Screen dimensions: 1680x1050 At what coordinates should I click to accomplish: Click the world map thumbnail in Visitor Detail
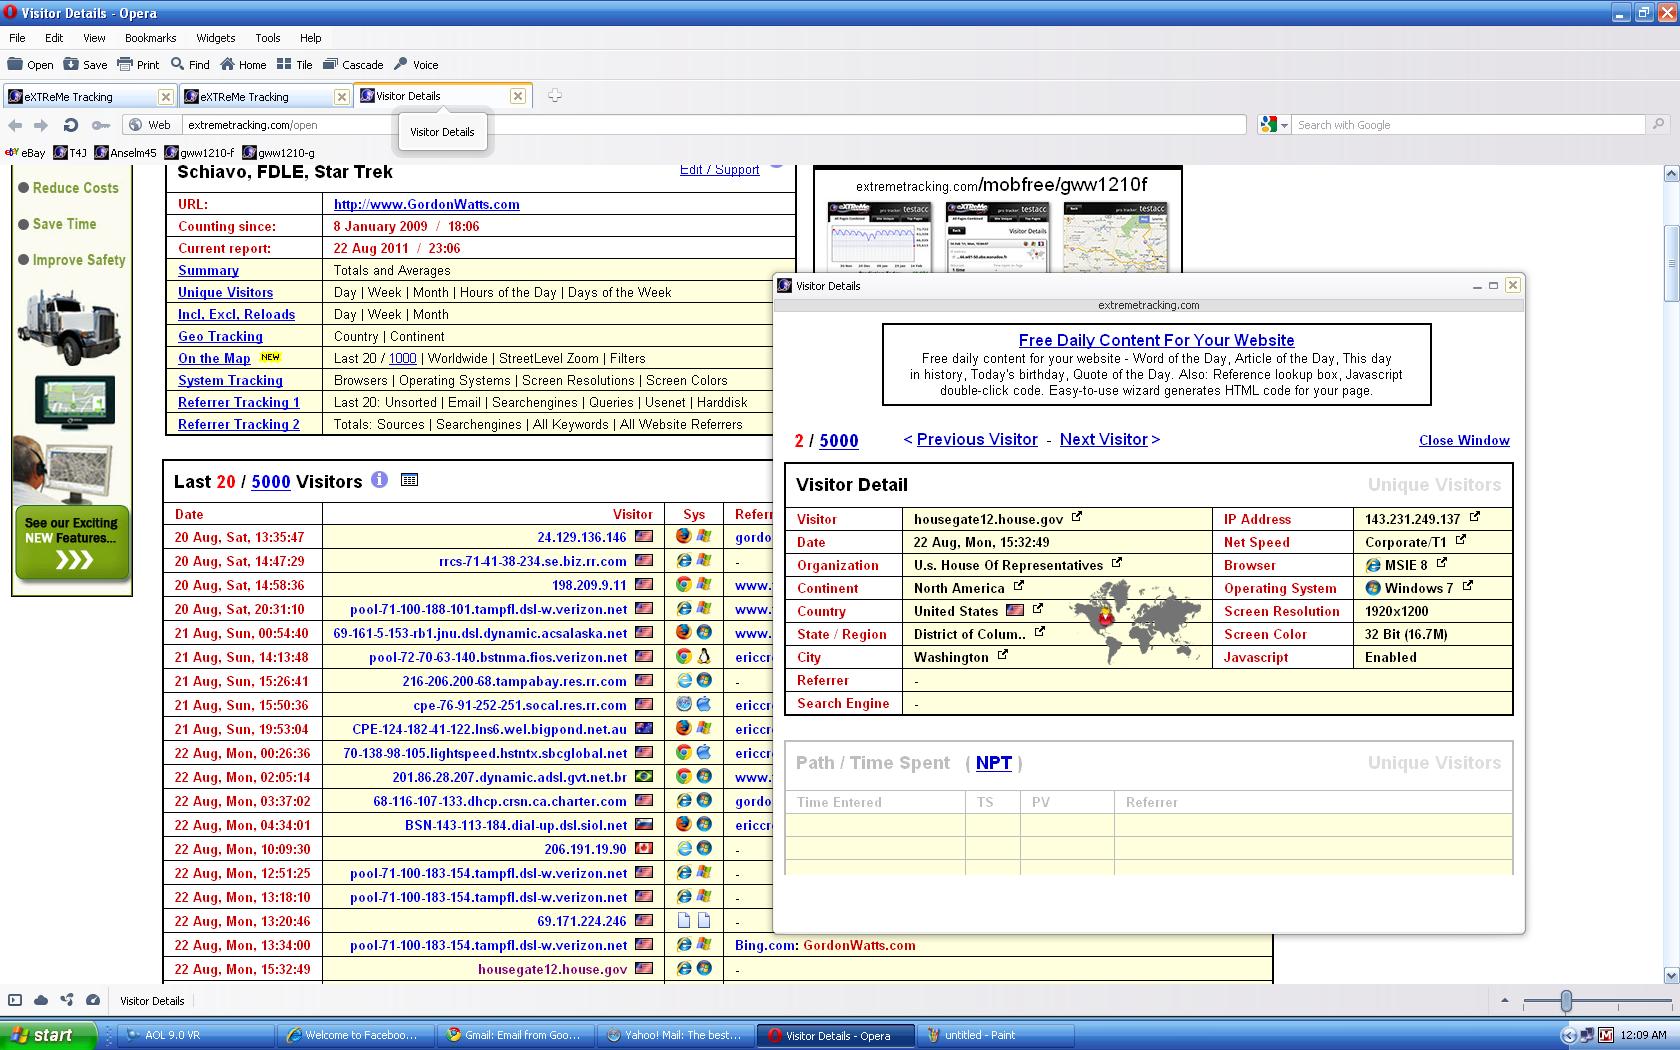click(1136, 620)
